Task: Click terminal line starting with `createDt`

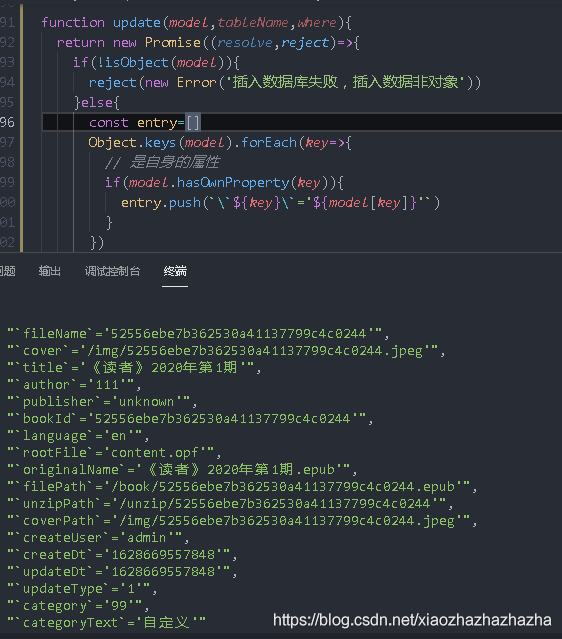Action: tap(122, 555)
